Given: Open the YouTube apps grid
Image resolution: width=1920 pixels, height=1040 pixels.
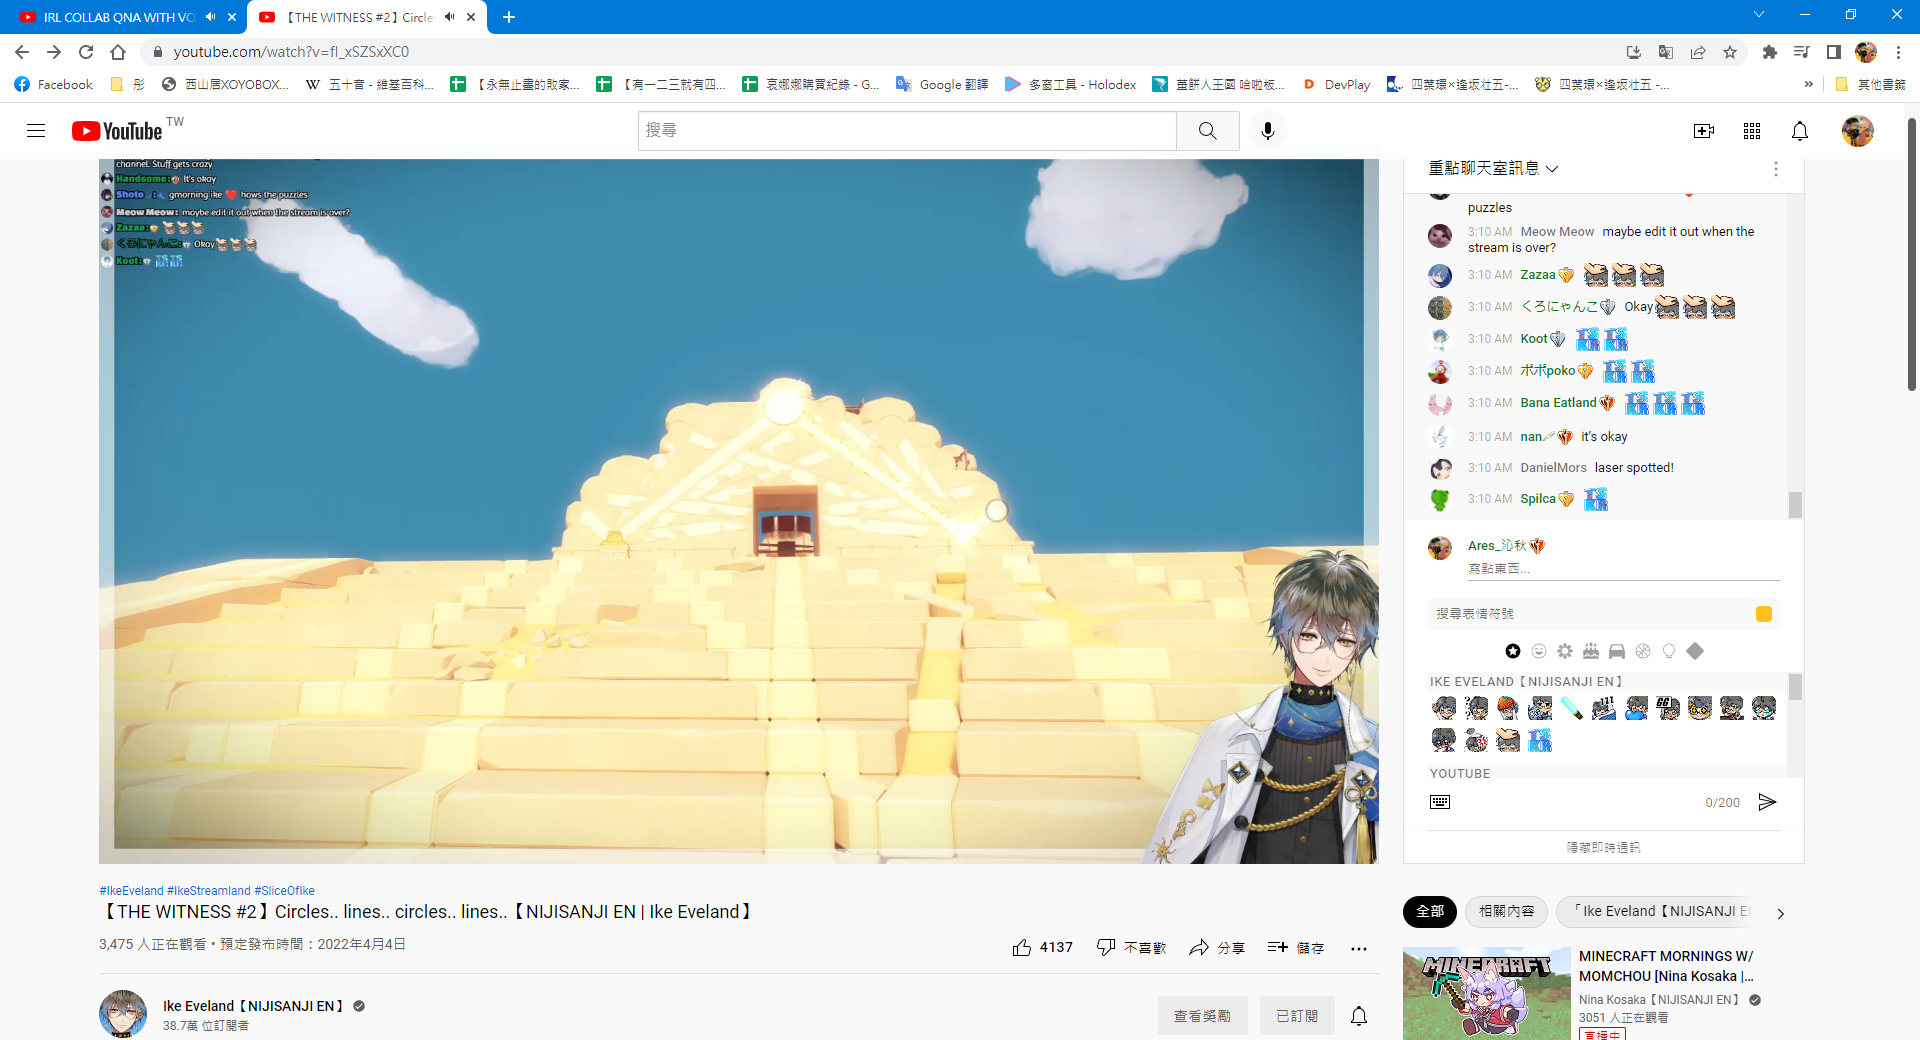Looking at the screenshot, I should [x=1752, y=131].
